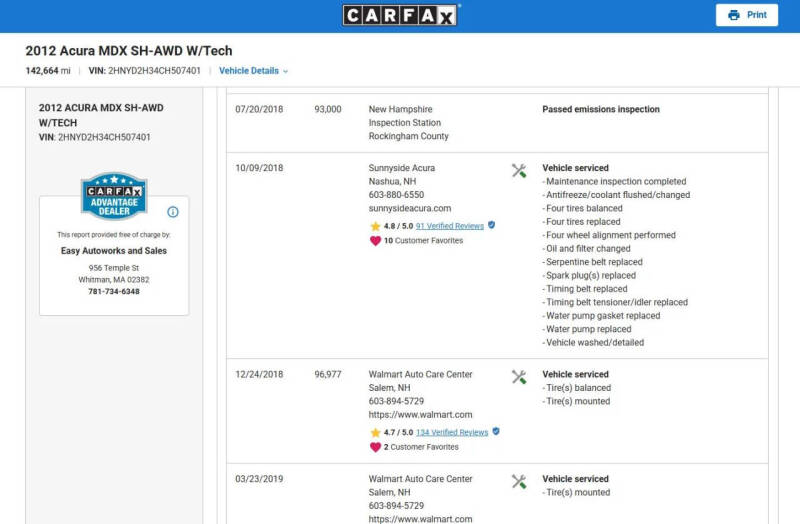800x524 pixels.
Task: Expand the Vehicle Details dropdown
Action: click(254, 71)
